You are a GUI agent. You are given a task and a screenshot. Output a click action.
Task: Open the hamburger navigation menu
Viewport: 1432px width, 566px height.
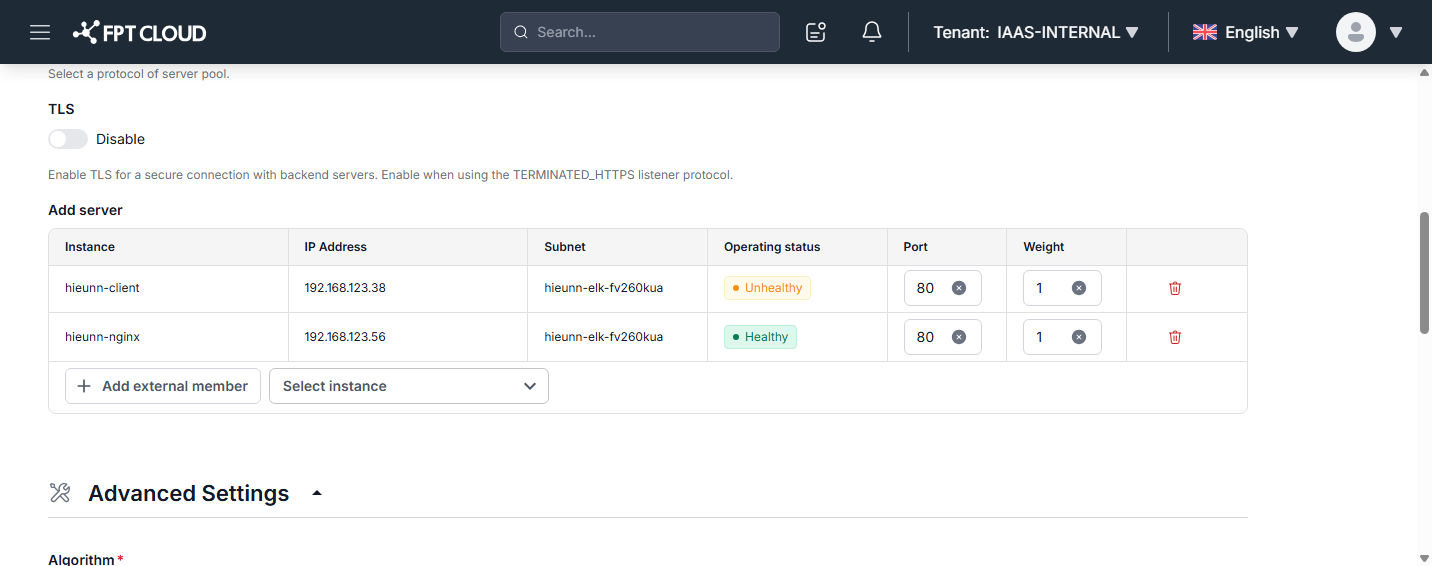(40, 32)
